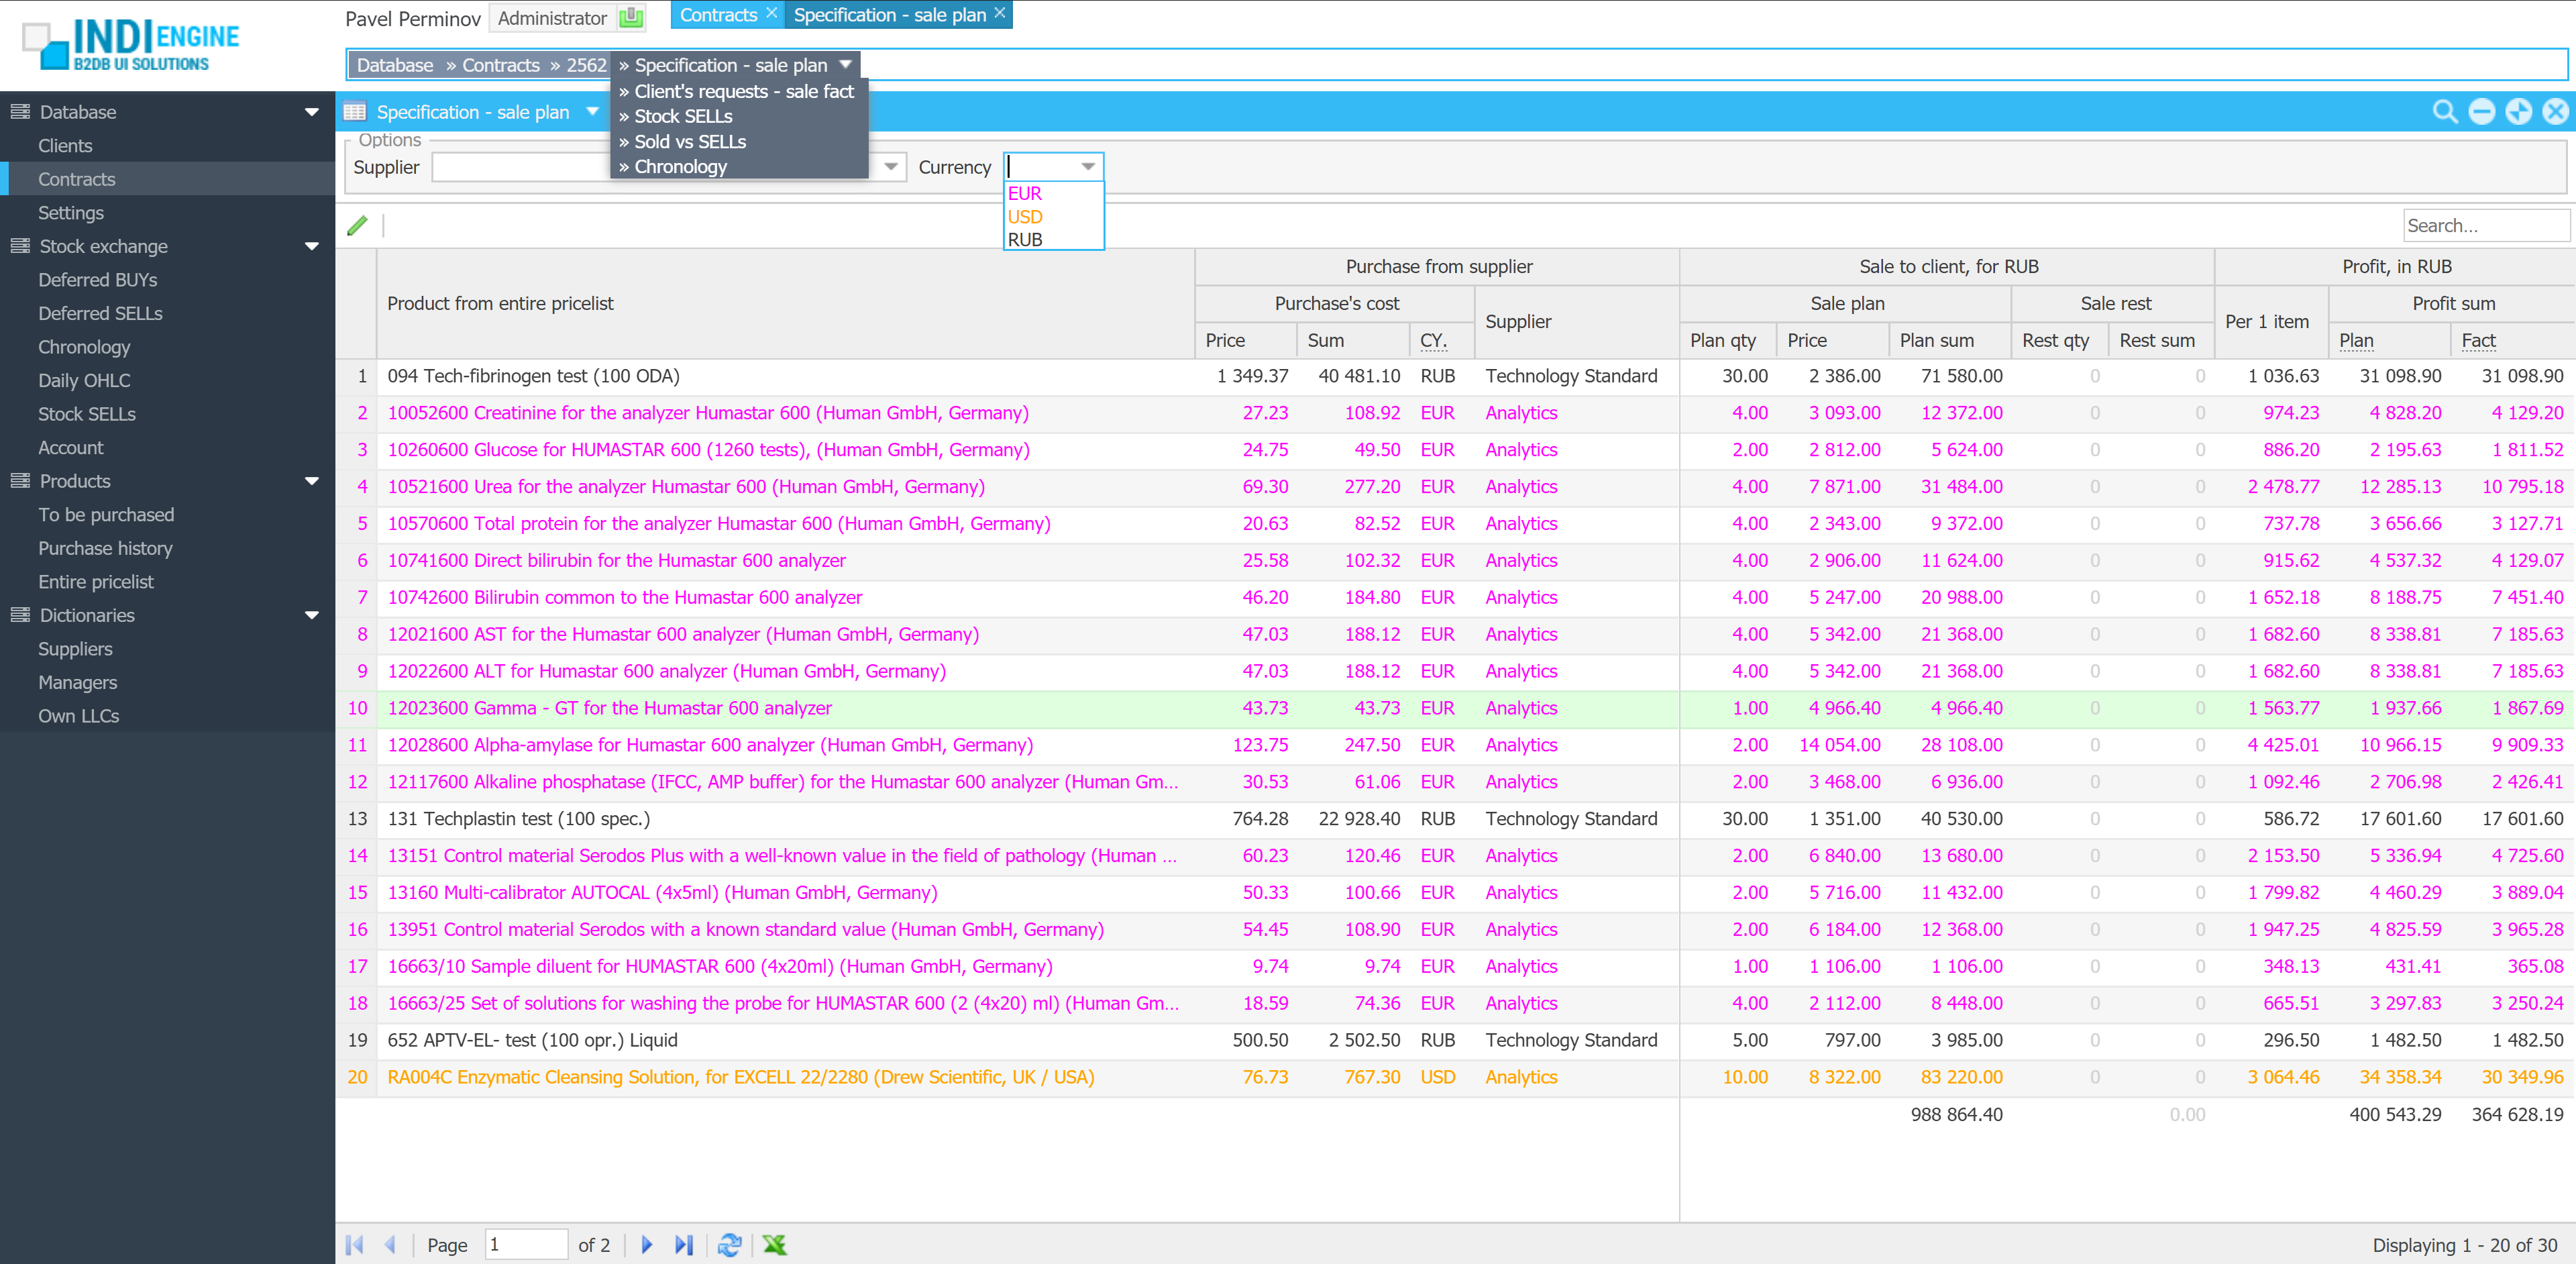Click the plus icon in panel header

(2518, 112)
